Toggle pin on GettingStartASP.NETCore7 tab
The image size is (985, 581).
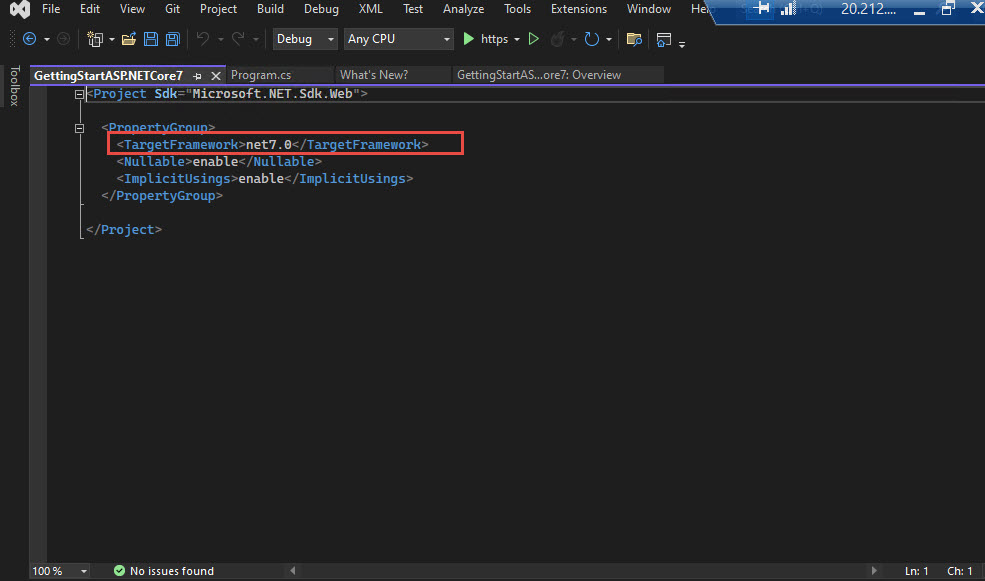pyautogui.click(x=197, y=76)
